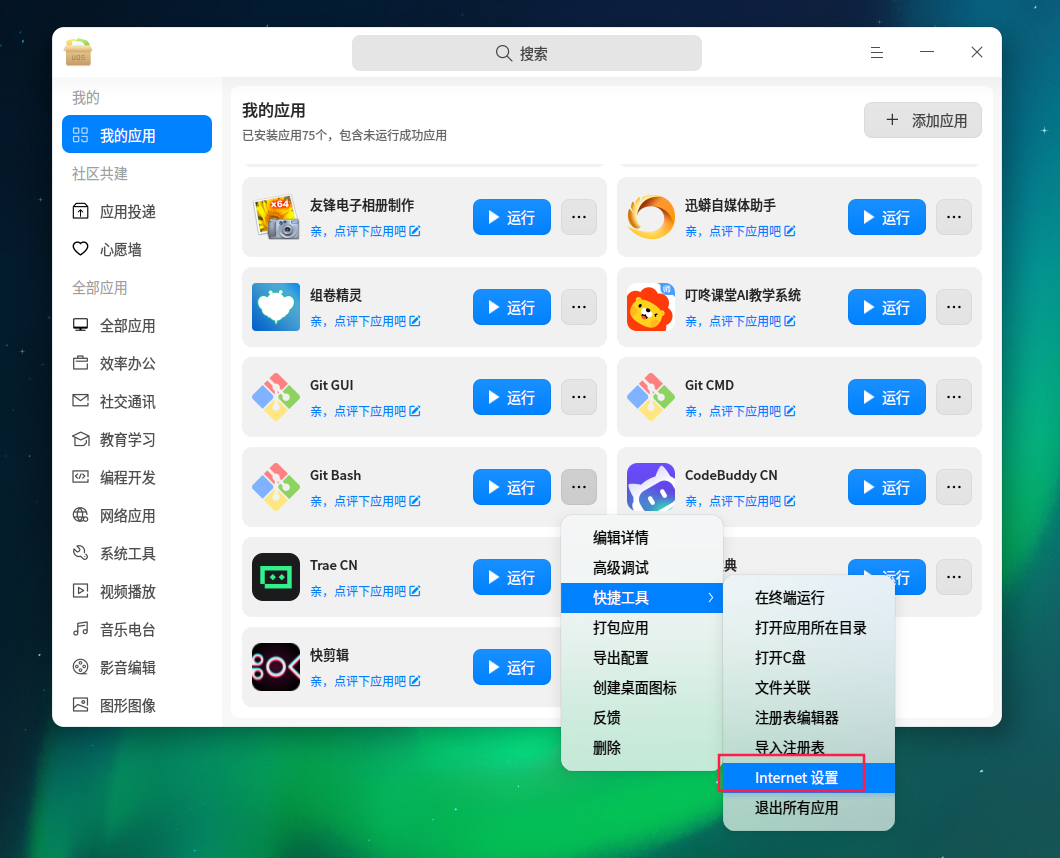Toggle the Git Bash more options button
Screen dimensions: 1060x858
(579, 487)
